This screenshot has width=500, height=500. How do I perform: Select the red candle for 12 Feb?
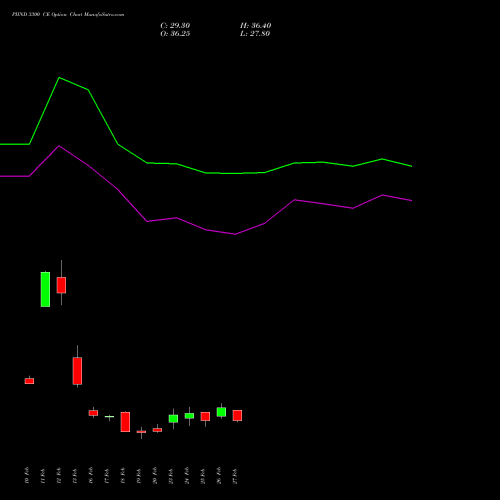click(61, 285)
